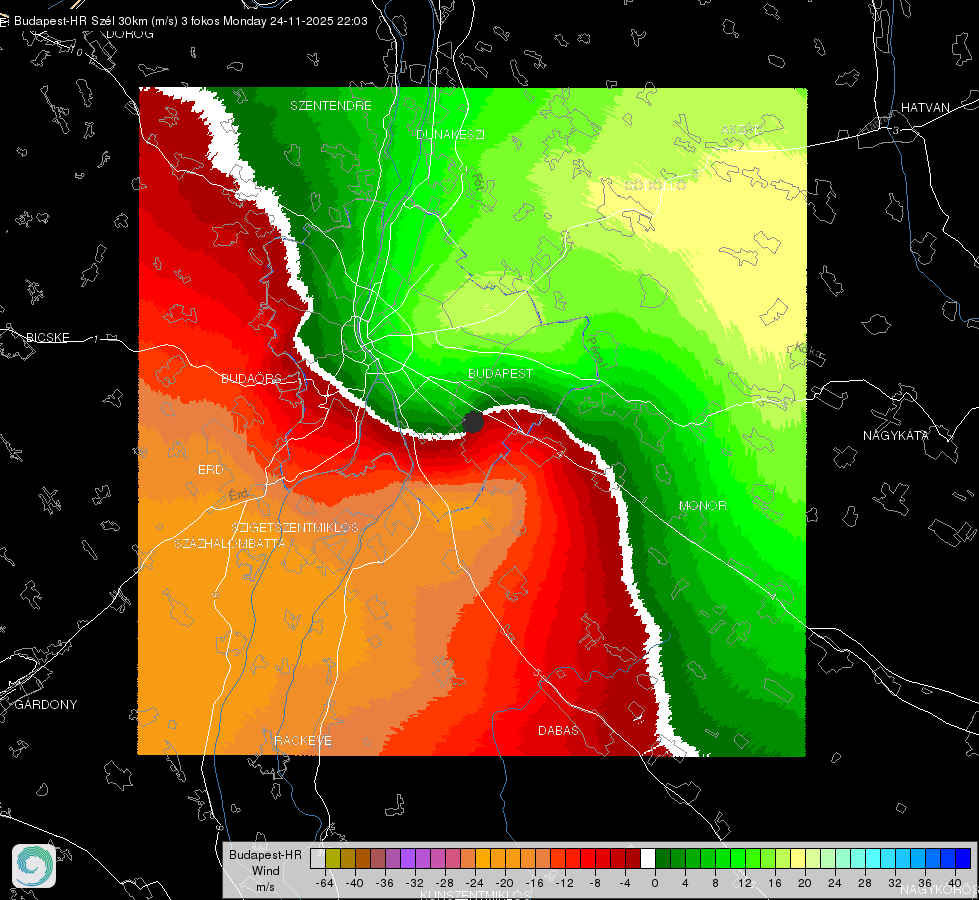Click the DUNAKESZI city label
Image resolution: width=979 pixels, height=900 pixels.
tap(450, 135)
